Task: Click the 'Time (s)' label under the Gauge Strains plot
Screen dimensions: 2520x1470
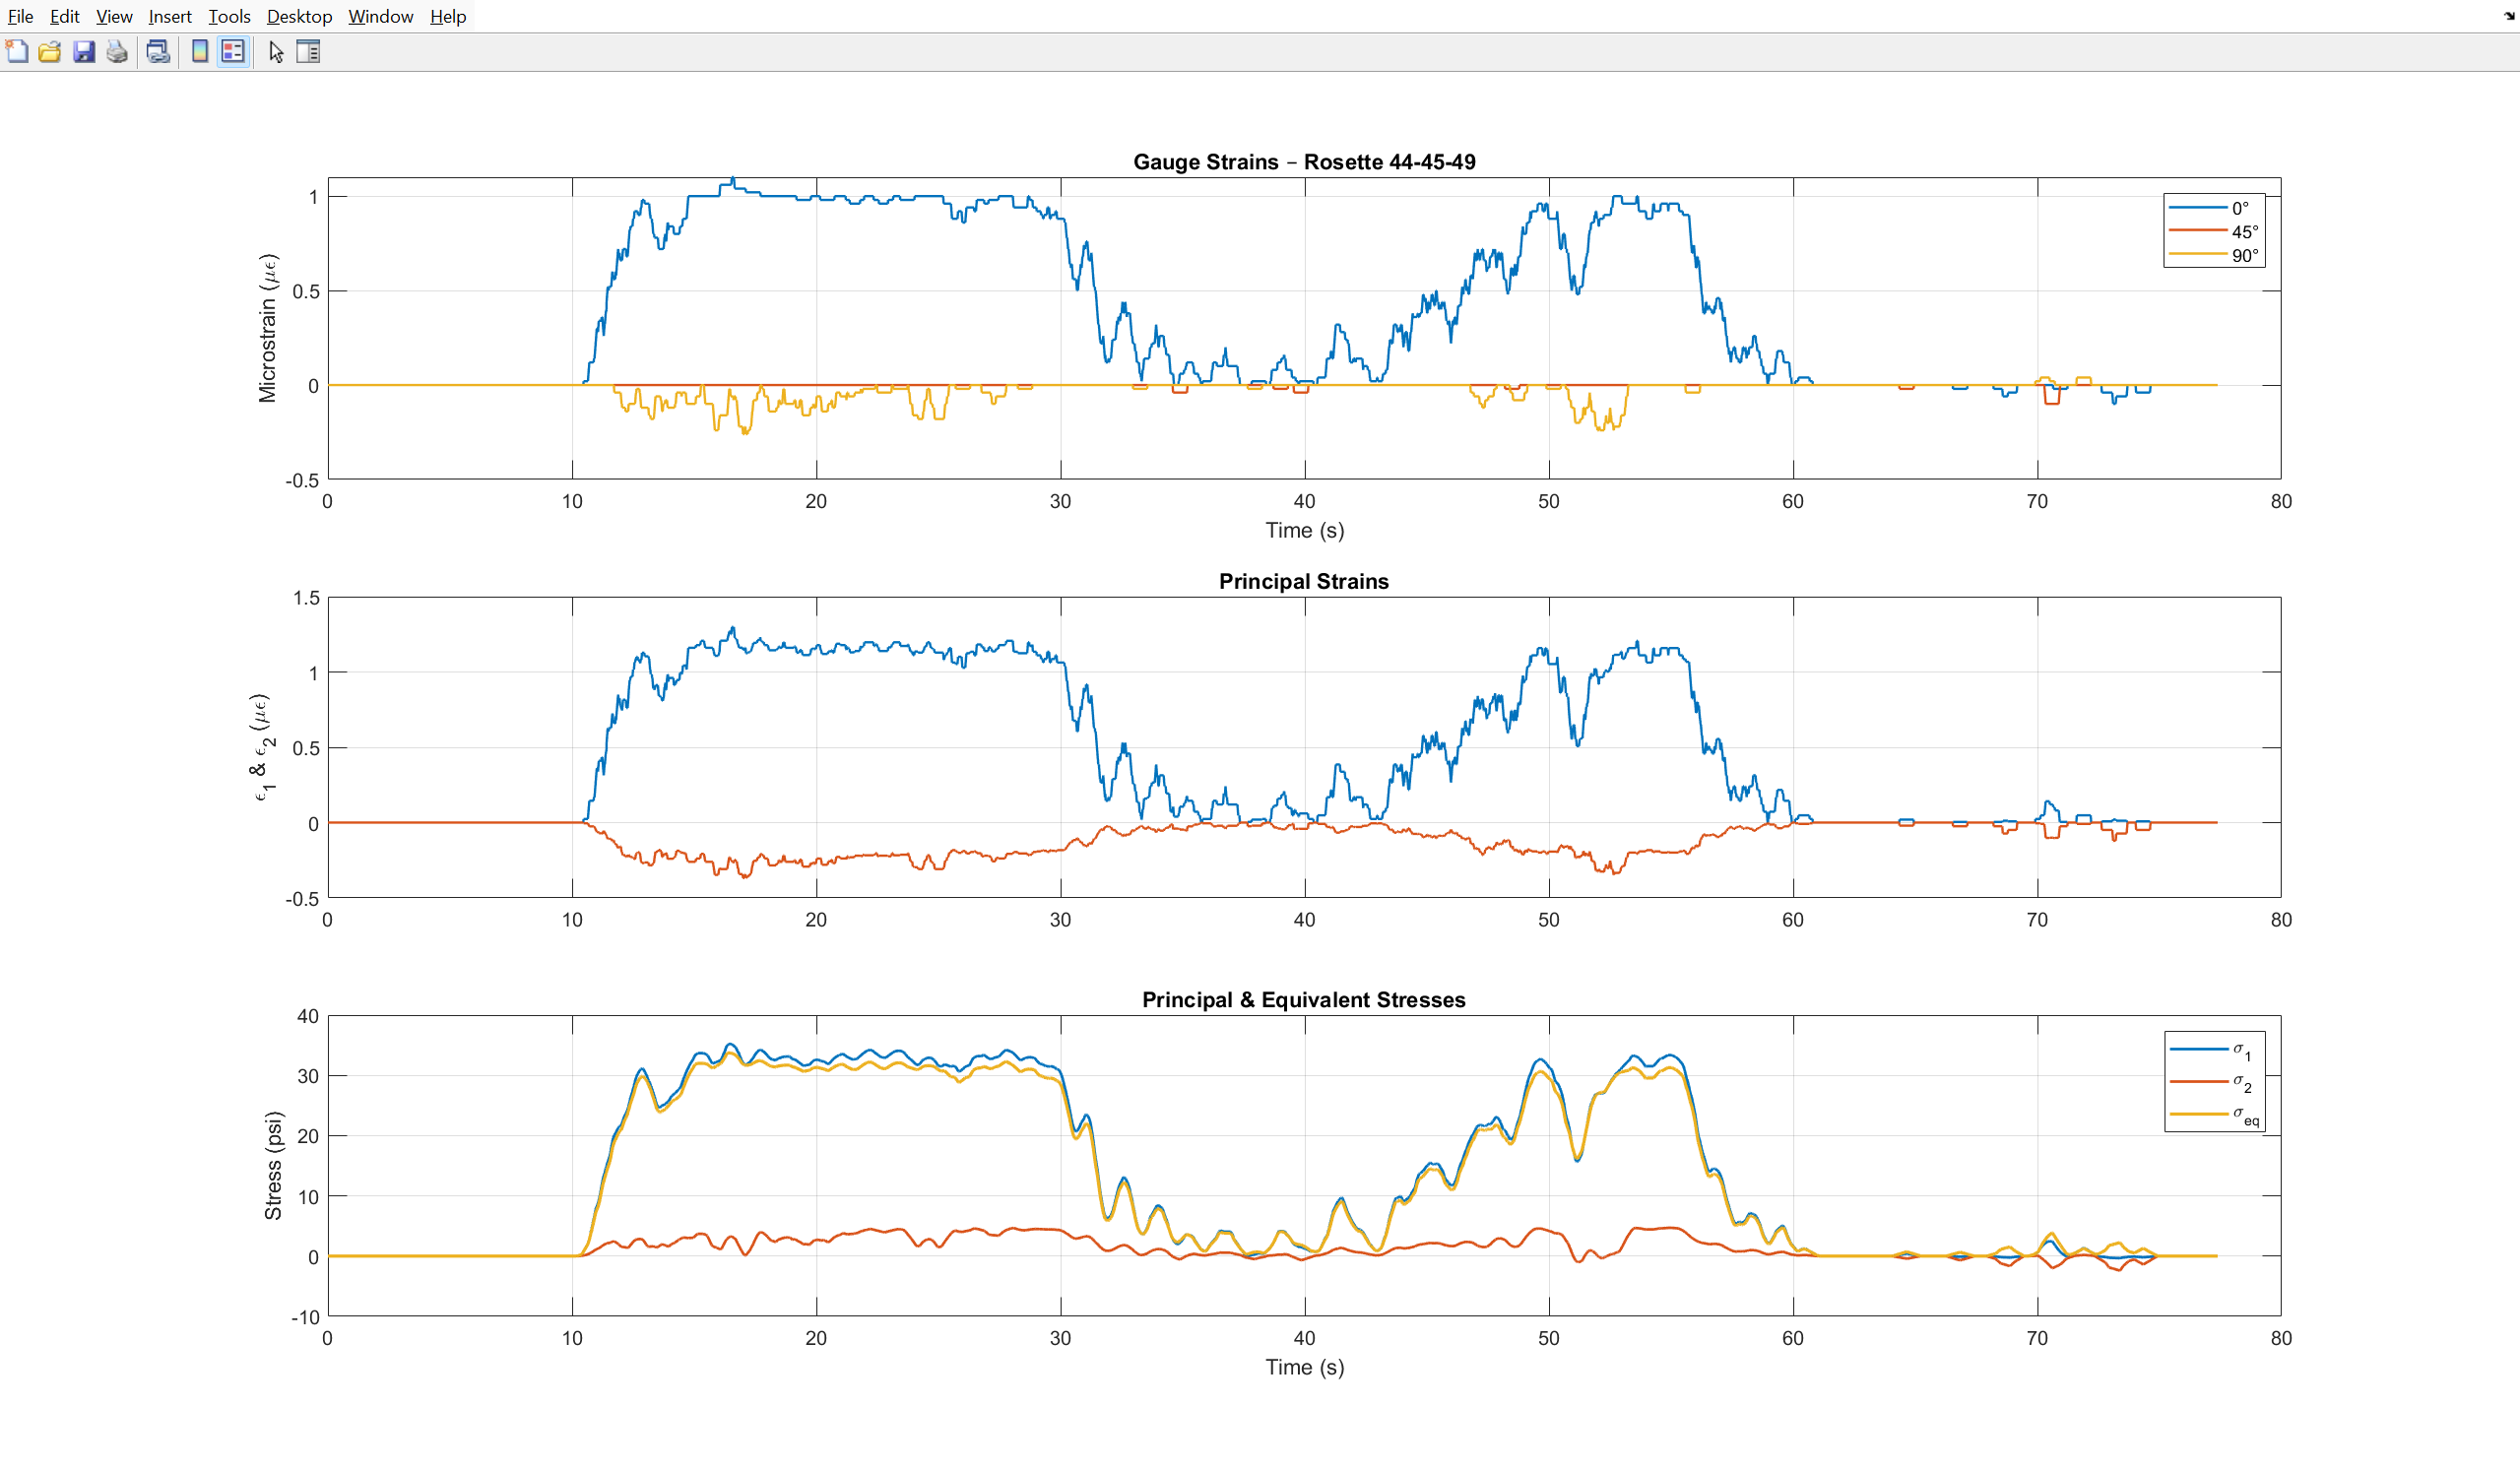Action: [1304, 530]
